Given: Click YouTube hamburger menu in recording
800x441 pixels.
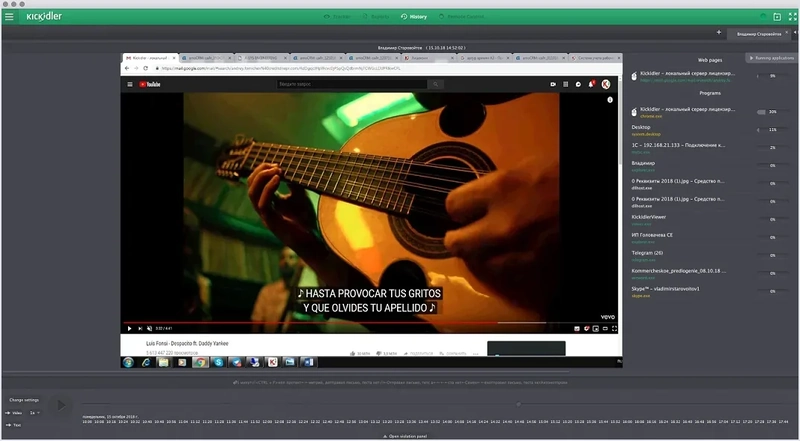Looking at the screenshot, I should (x=130, y=84).
